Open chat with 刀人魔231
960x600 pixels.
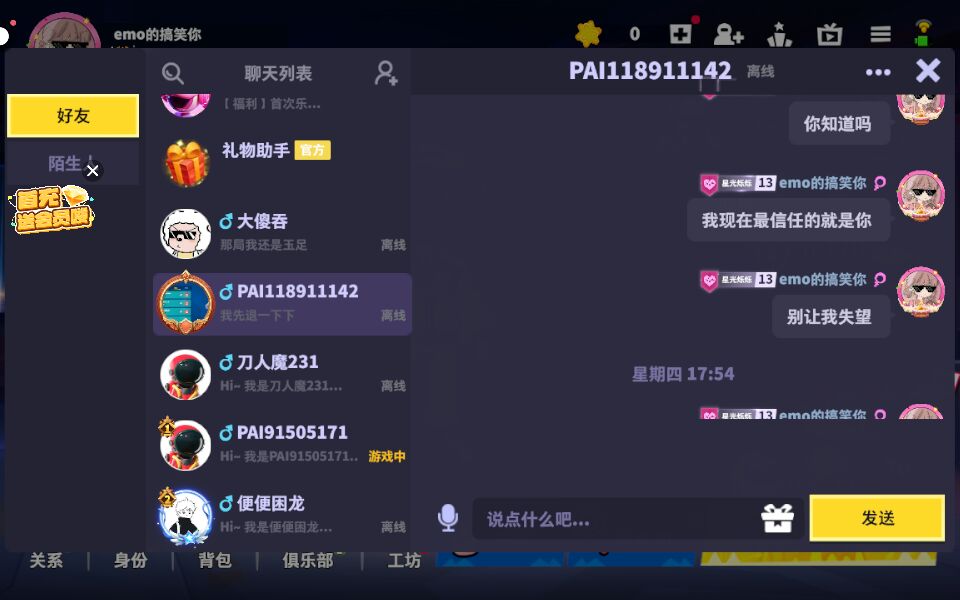click(282, 374)
